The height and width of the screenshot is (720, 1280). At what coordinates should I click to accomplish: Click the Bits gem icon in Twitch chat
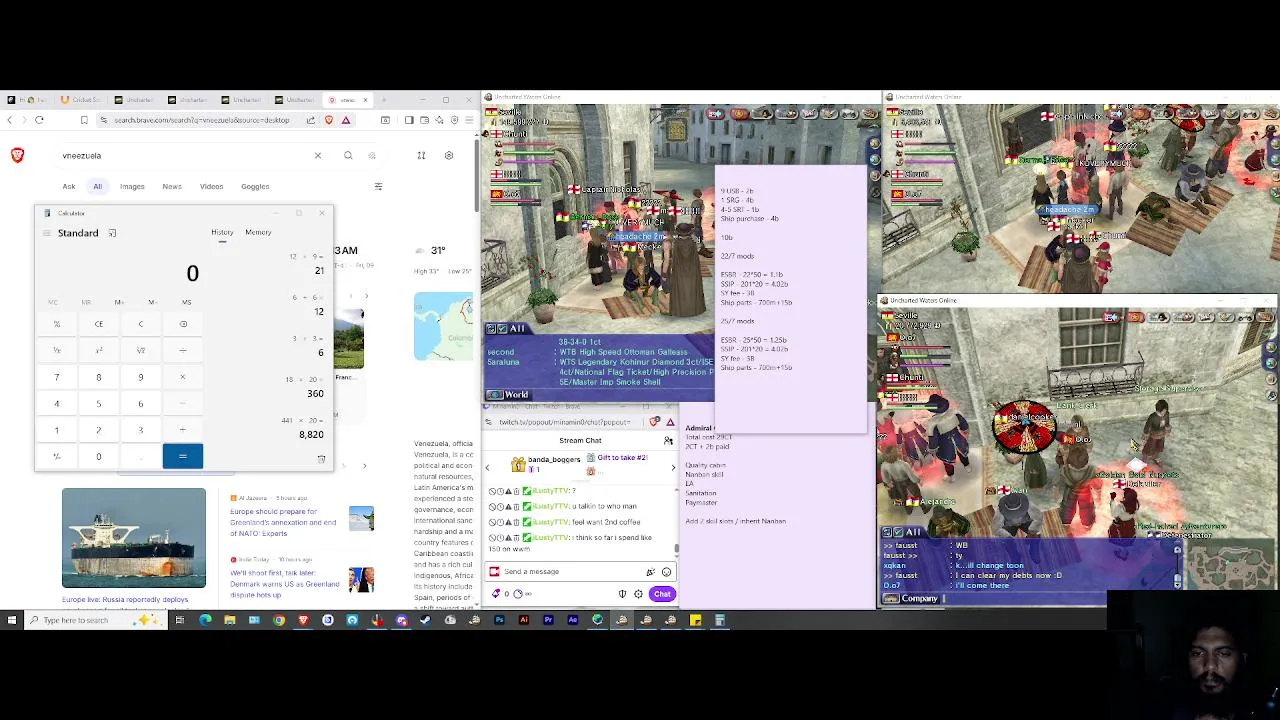pos(497,594)
